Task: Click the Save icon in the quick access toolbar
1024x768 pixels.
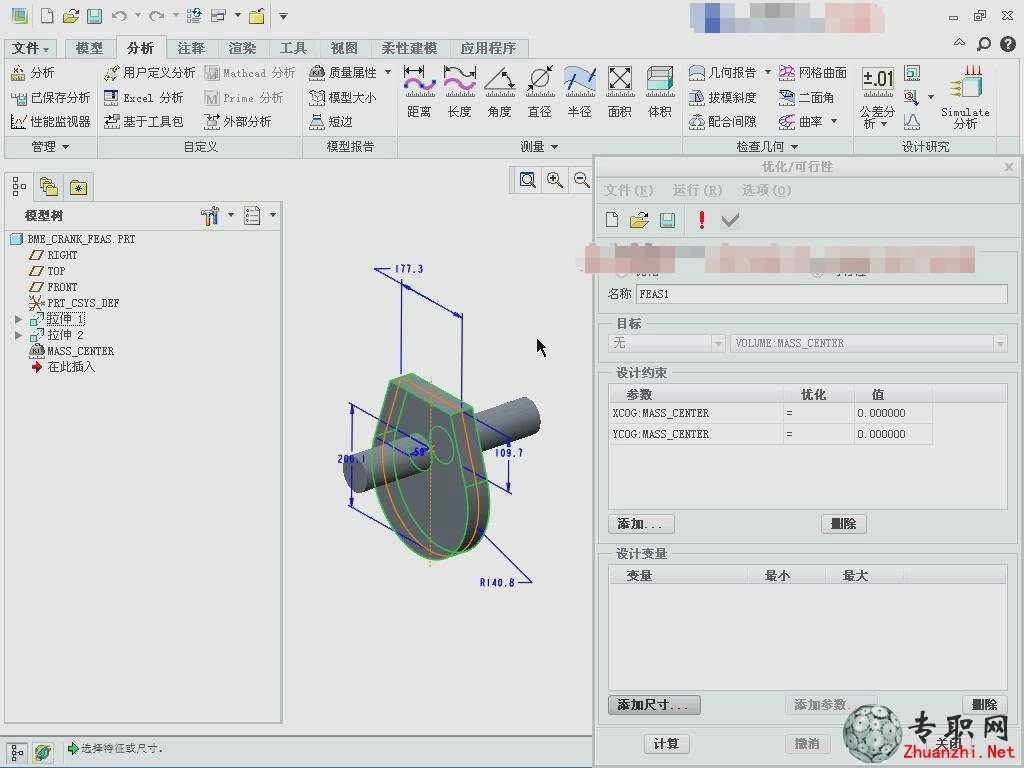Action: point(95,16)
